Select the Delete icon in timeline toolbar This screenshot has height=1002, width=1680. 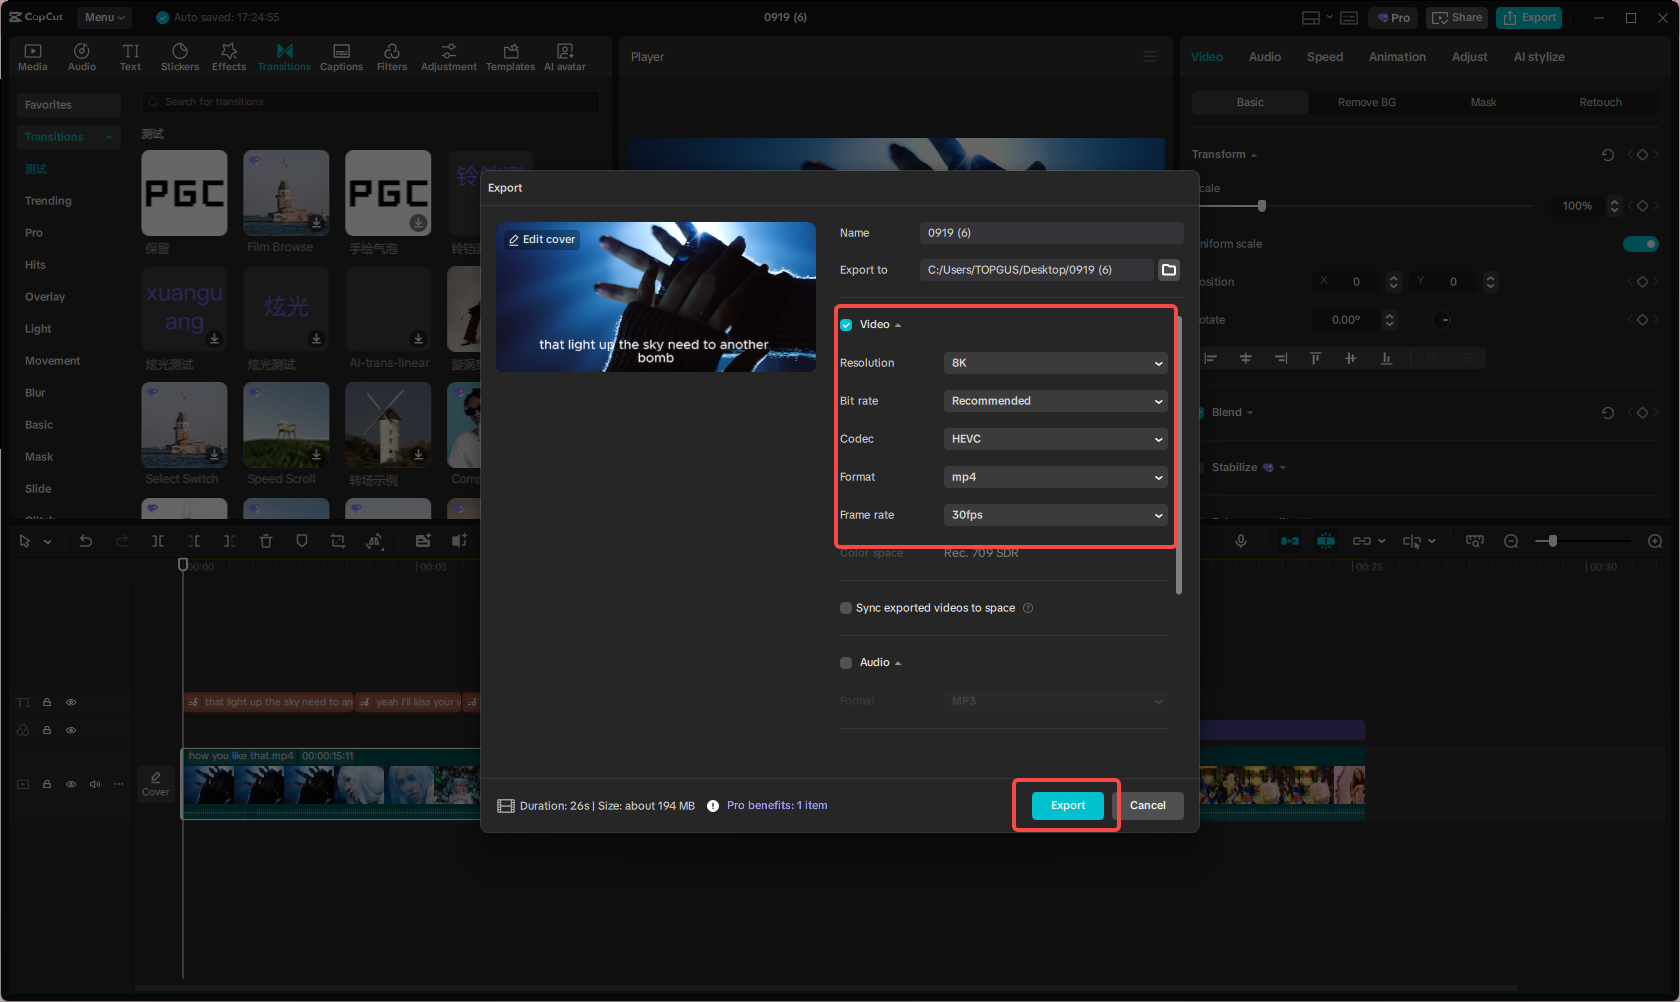[265, 540]
